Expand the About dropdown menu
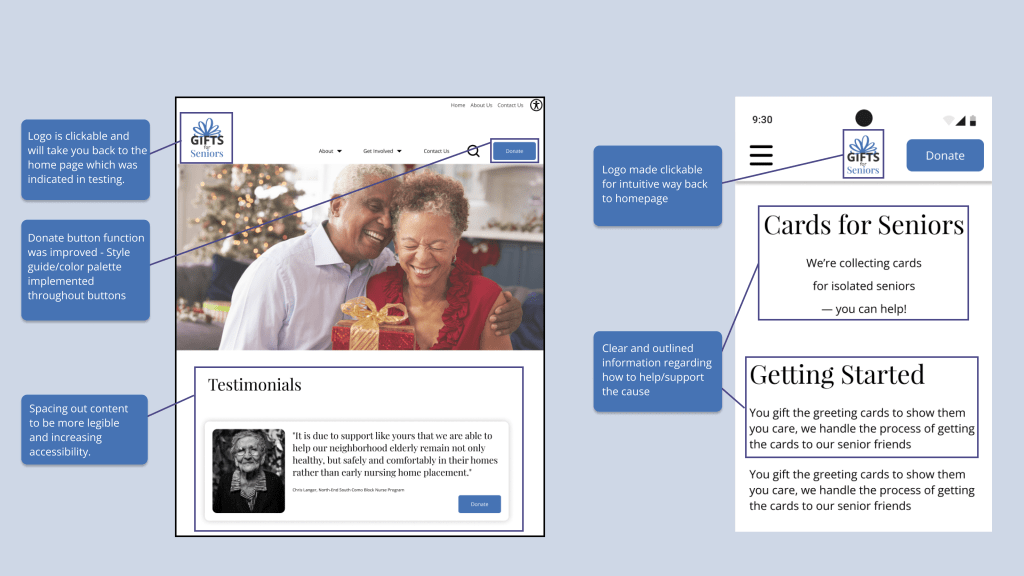 (330, 151)
